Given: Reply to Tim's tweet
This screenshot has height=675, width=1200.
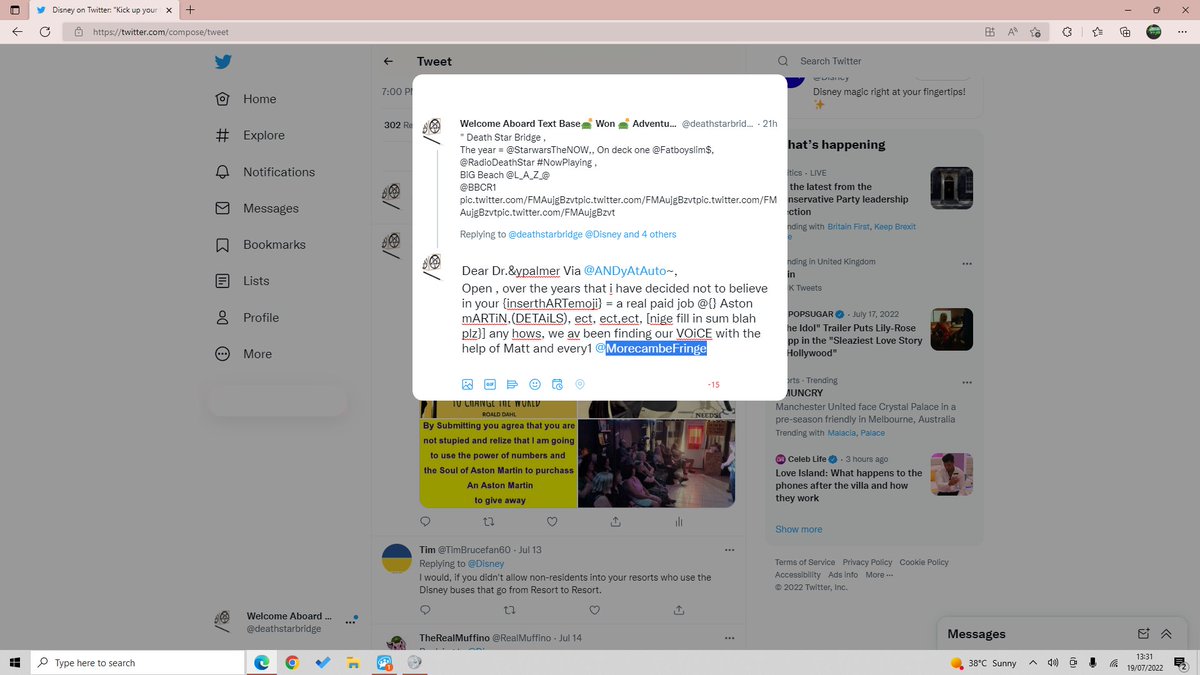Looking at the screenshot, I should pyautogui.click(x=425, y=610).
